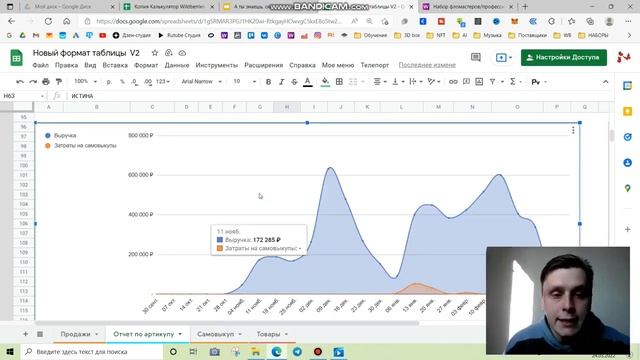Open the chart three-dot menu

[x=573, y=130]
